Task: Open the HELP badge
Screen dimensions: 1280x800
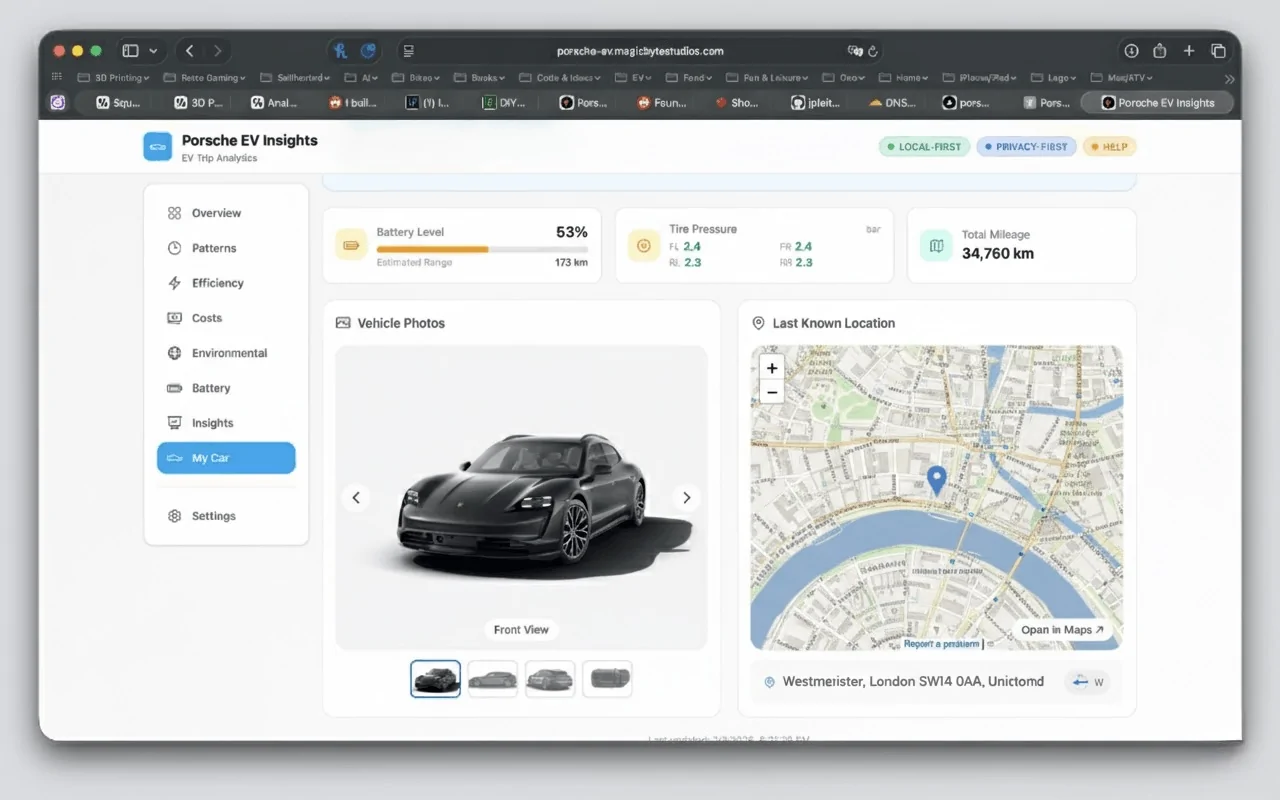Action: tap(1109, 147)
